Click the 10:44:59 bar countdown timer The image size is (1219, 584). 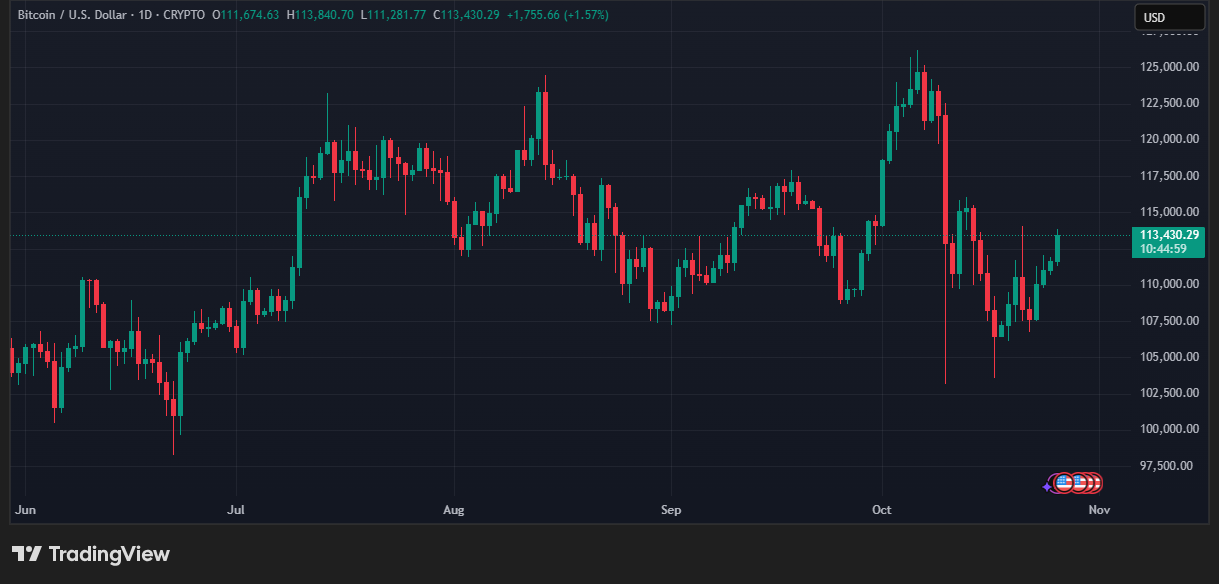click(1163, 249)
